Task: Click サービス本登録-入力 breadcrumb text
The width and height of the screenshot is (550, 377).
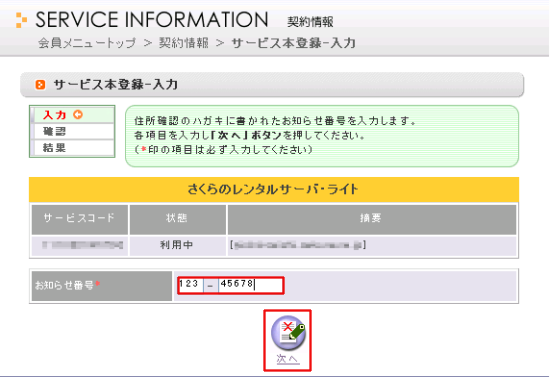Action: 294,43
